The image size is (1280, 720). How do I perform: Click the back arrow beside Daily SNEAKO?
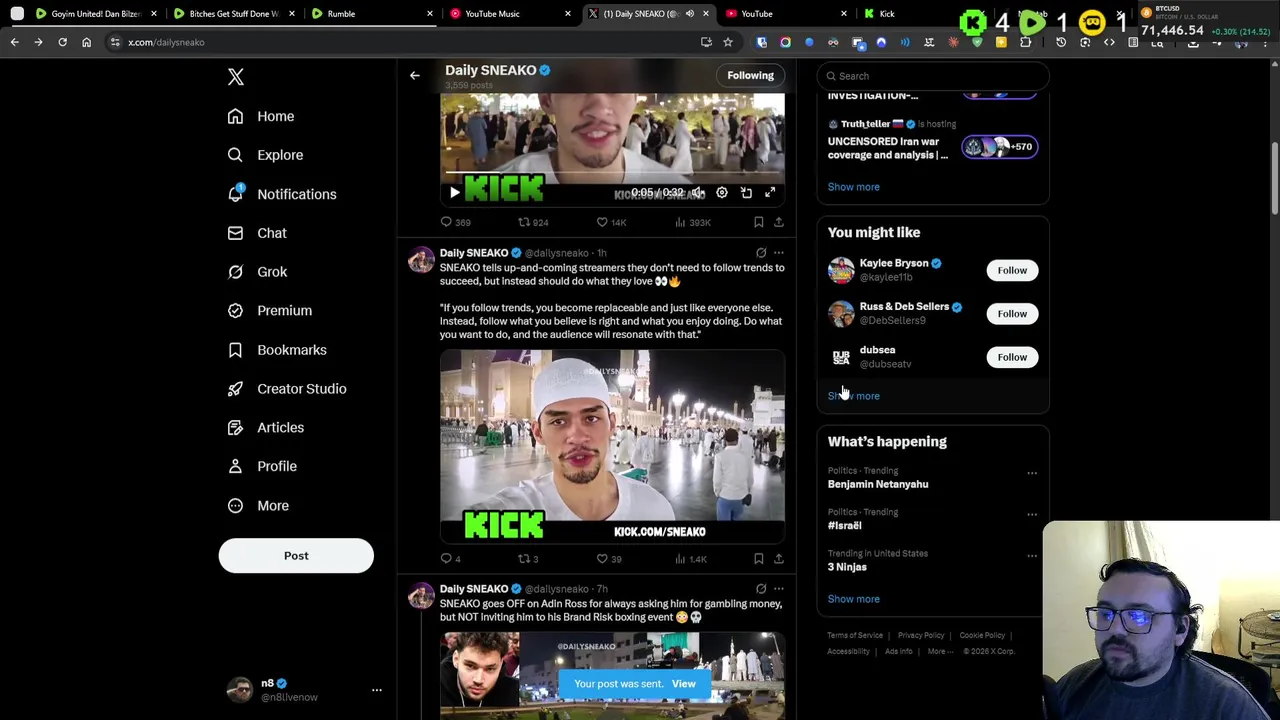coord(414,75)
